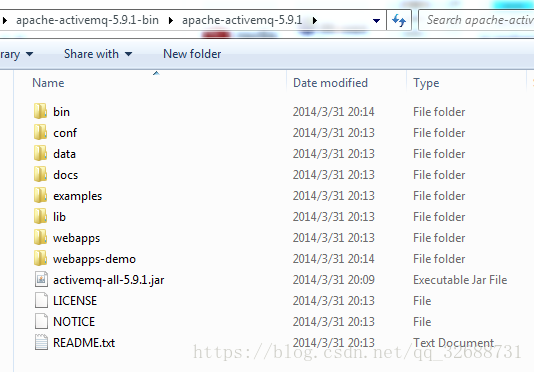Select the file name "LICENSE"
This screenshot has height=372, width=534.
(x=75, y=301)
